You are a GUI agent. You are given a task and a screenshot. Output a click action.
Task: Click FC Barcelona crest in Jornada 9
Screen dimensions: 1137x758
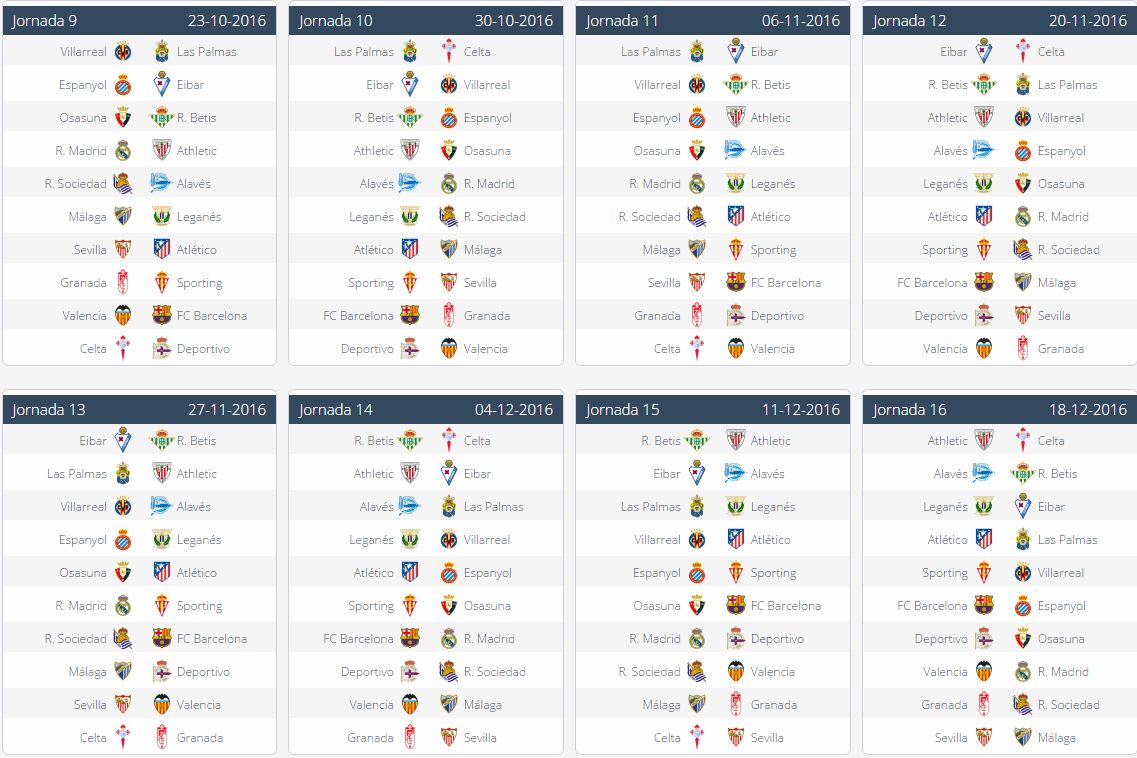coord(162,315)
